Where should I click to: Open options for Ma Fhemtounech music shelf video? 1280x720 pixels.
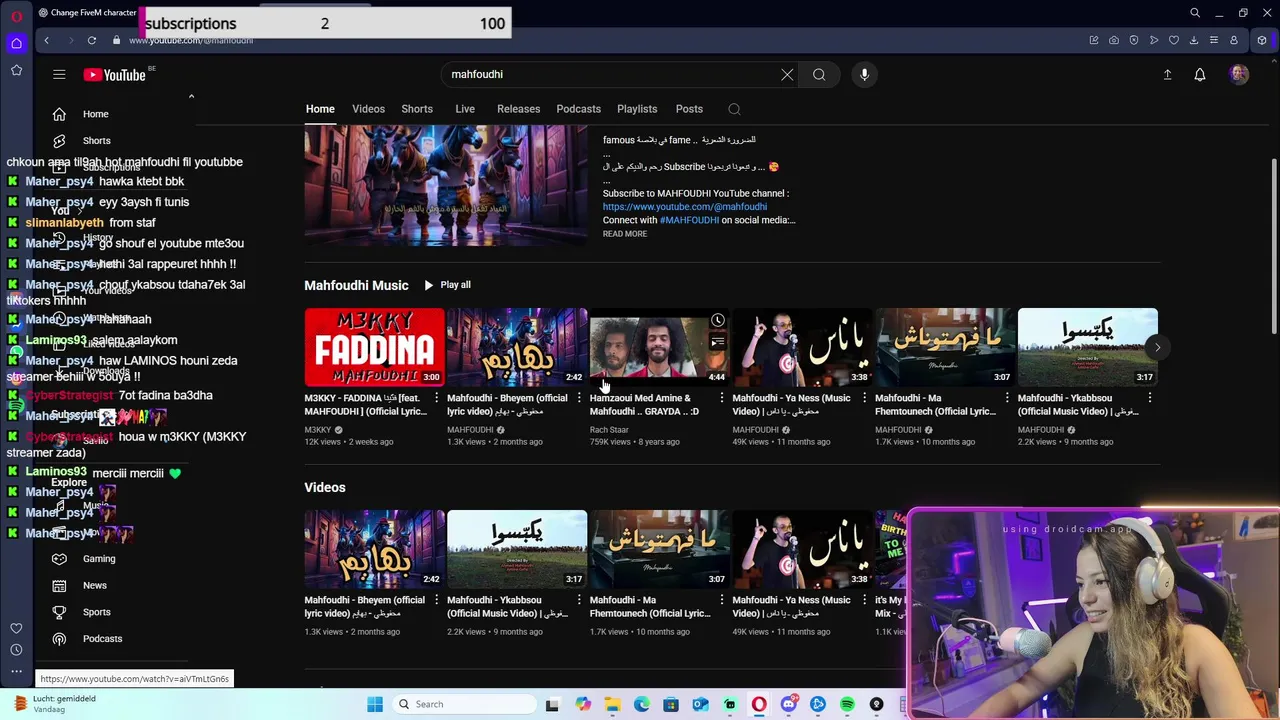pos(1007,398)
